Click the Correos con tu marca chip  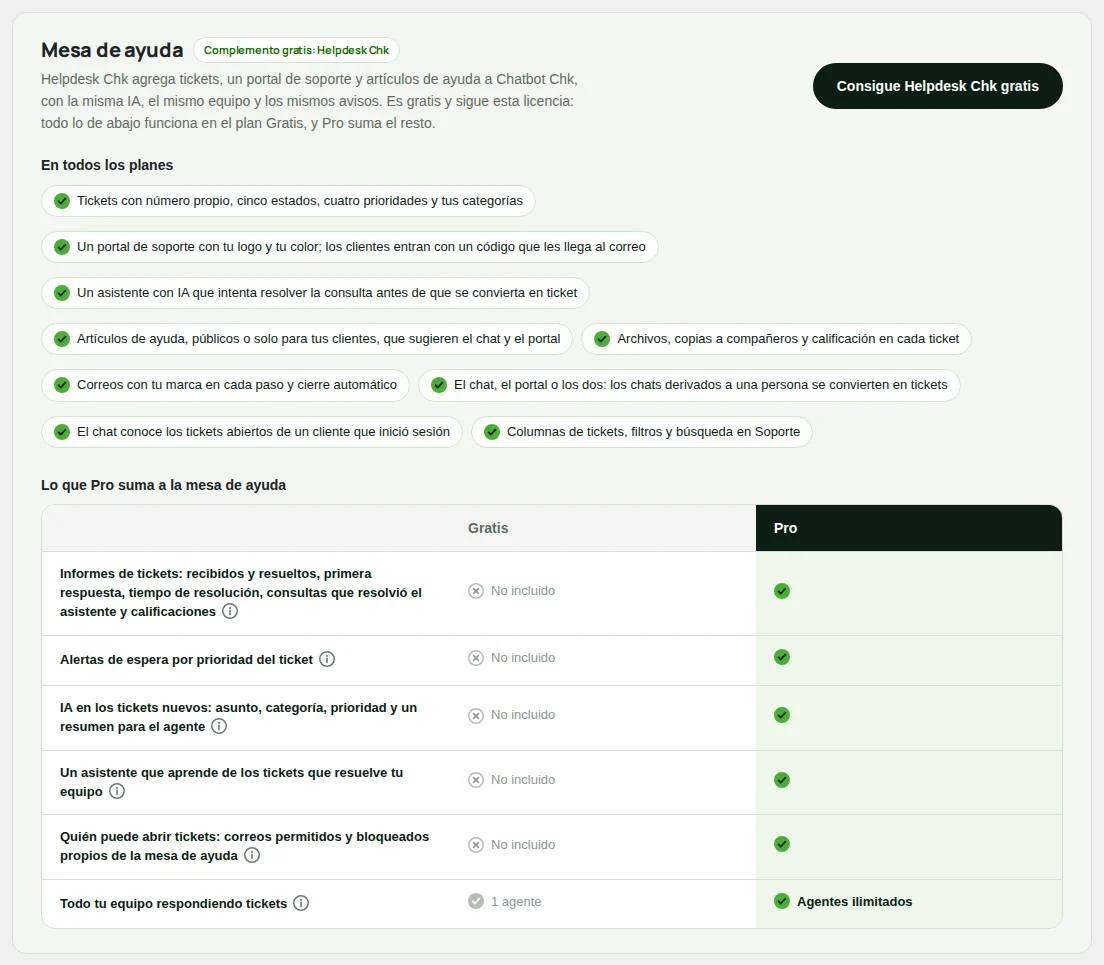pos(225,385)
